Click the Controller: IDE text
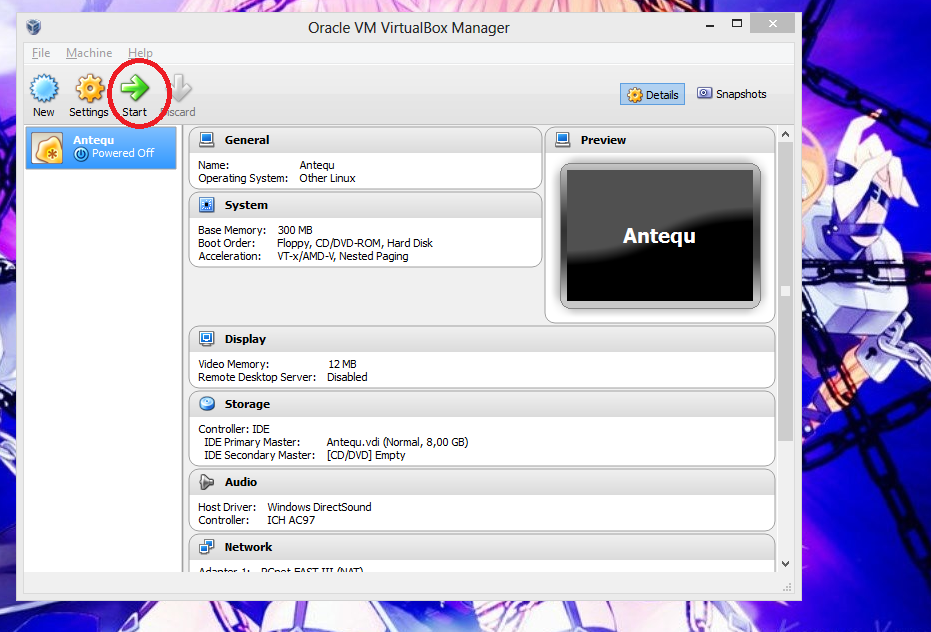The height and width of the screenshot is (632, 931). coord(234,429)
